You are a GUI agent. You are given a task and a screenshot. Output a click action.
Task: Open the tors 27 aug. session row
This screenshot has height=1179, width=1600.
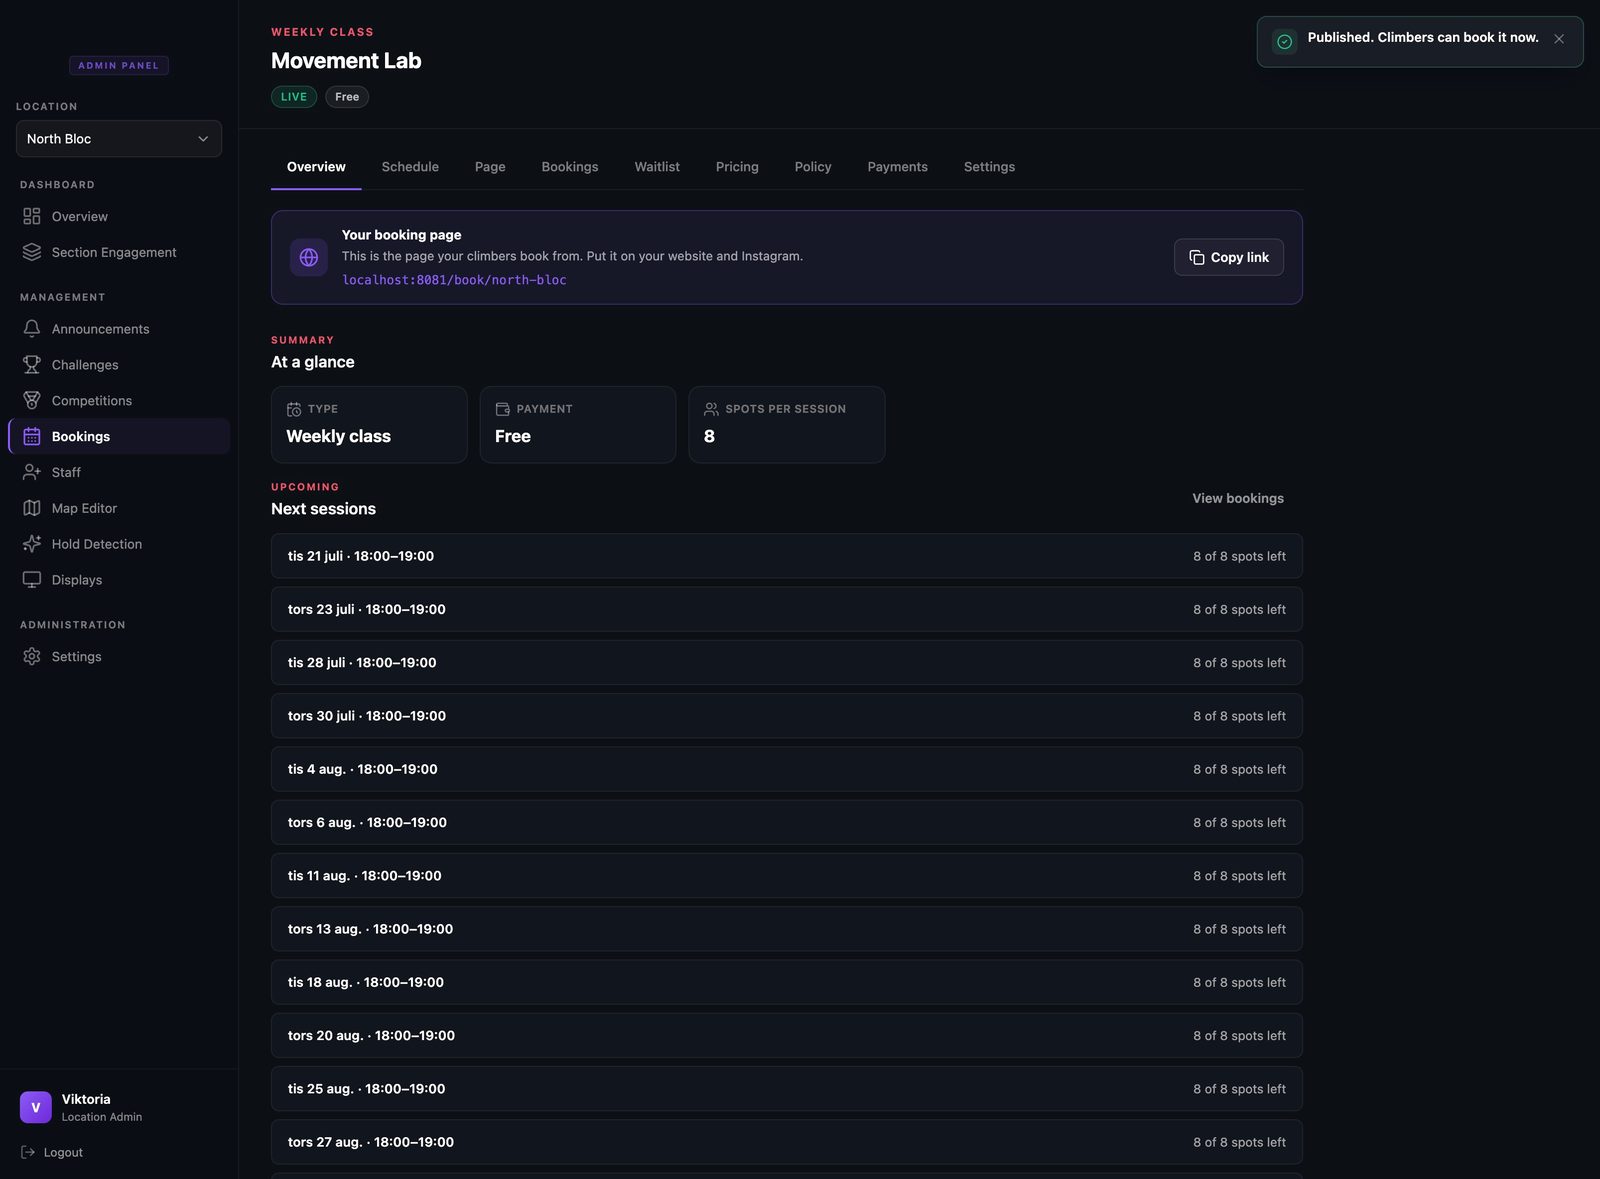[787, 1142]
